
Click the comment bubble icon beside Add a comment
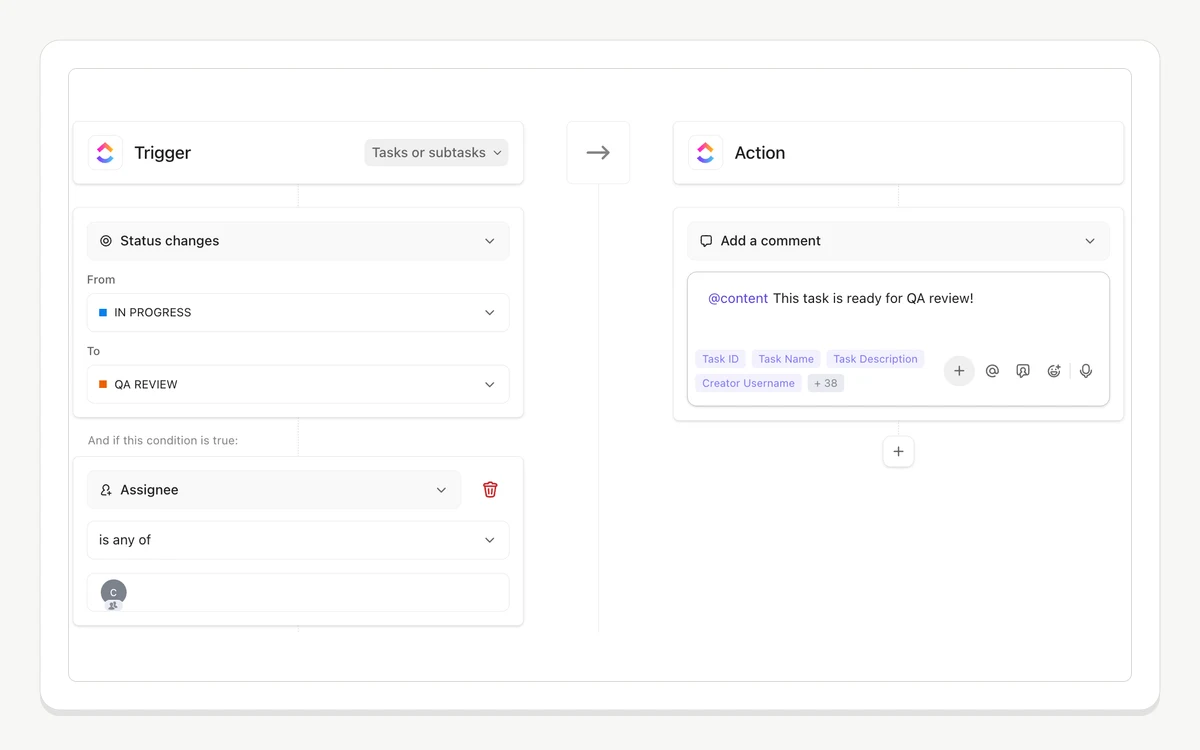coord(706,241)
